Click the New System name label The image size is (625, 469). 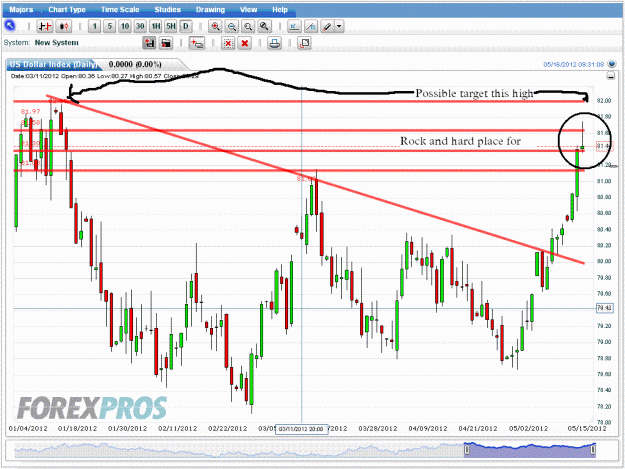(x=57, y=43)
